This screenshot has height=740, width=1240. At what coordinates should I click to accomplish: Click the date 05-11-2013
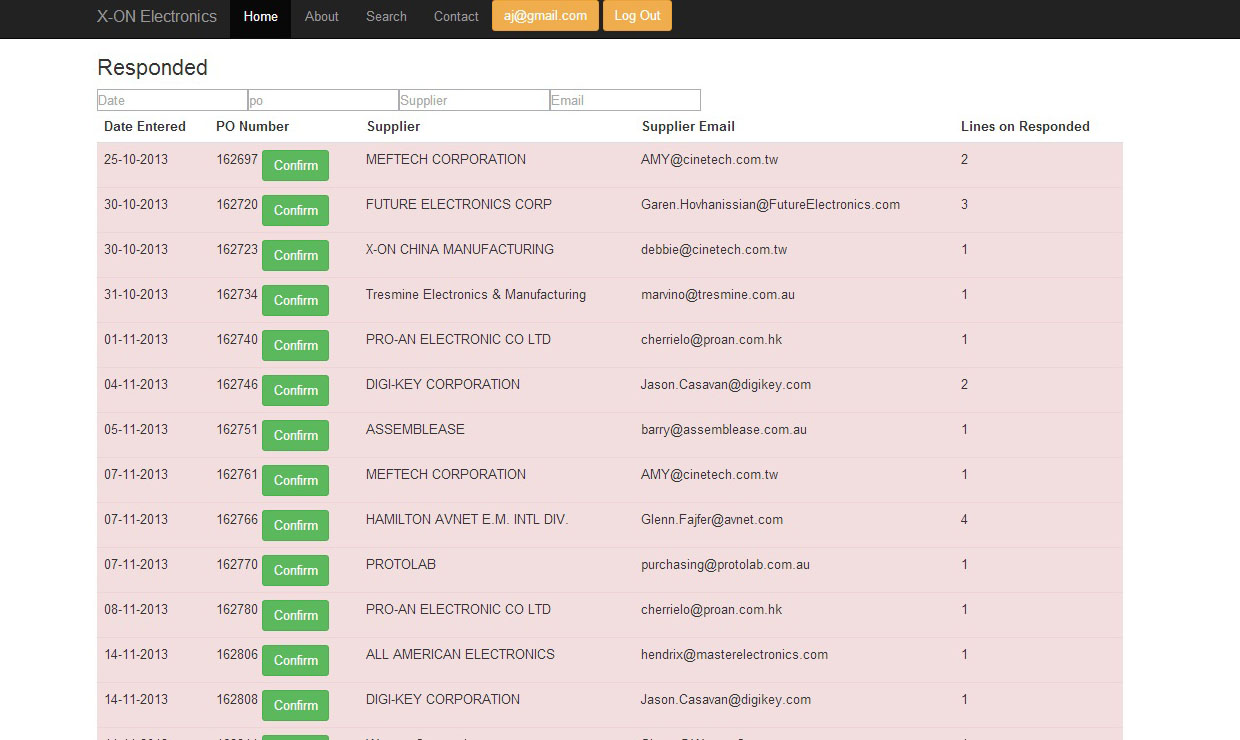coord(136,429)
